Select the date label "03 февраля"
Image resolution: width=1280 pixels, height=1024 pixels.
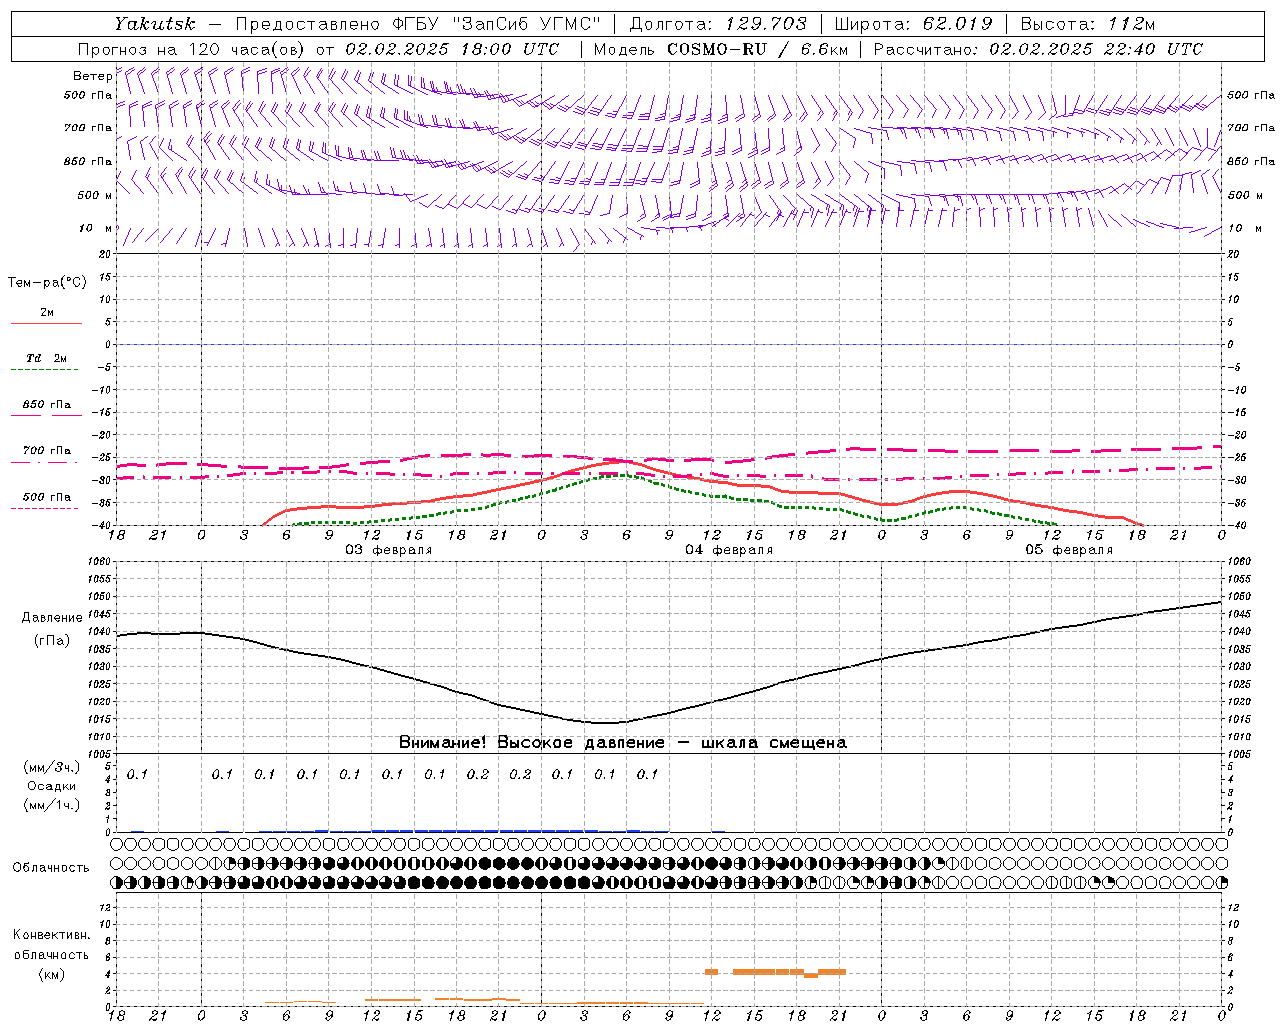click(389, 550)
